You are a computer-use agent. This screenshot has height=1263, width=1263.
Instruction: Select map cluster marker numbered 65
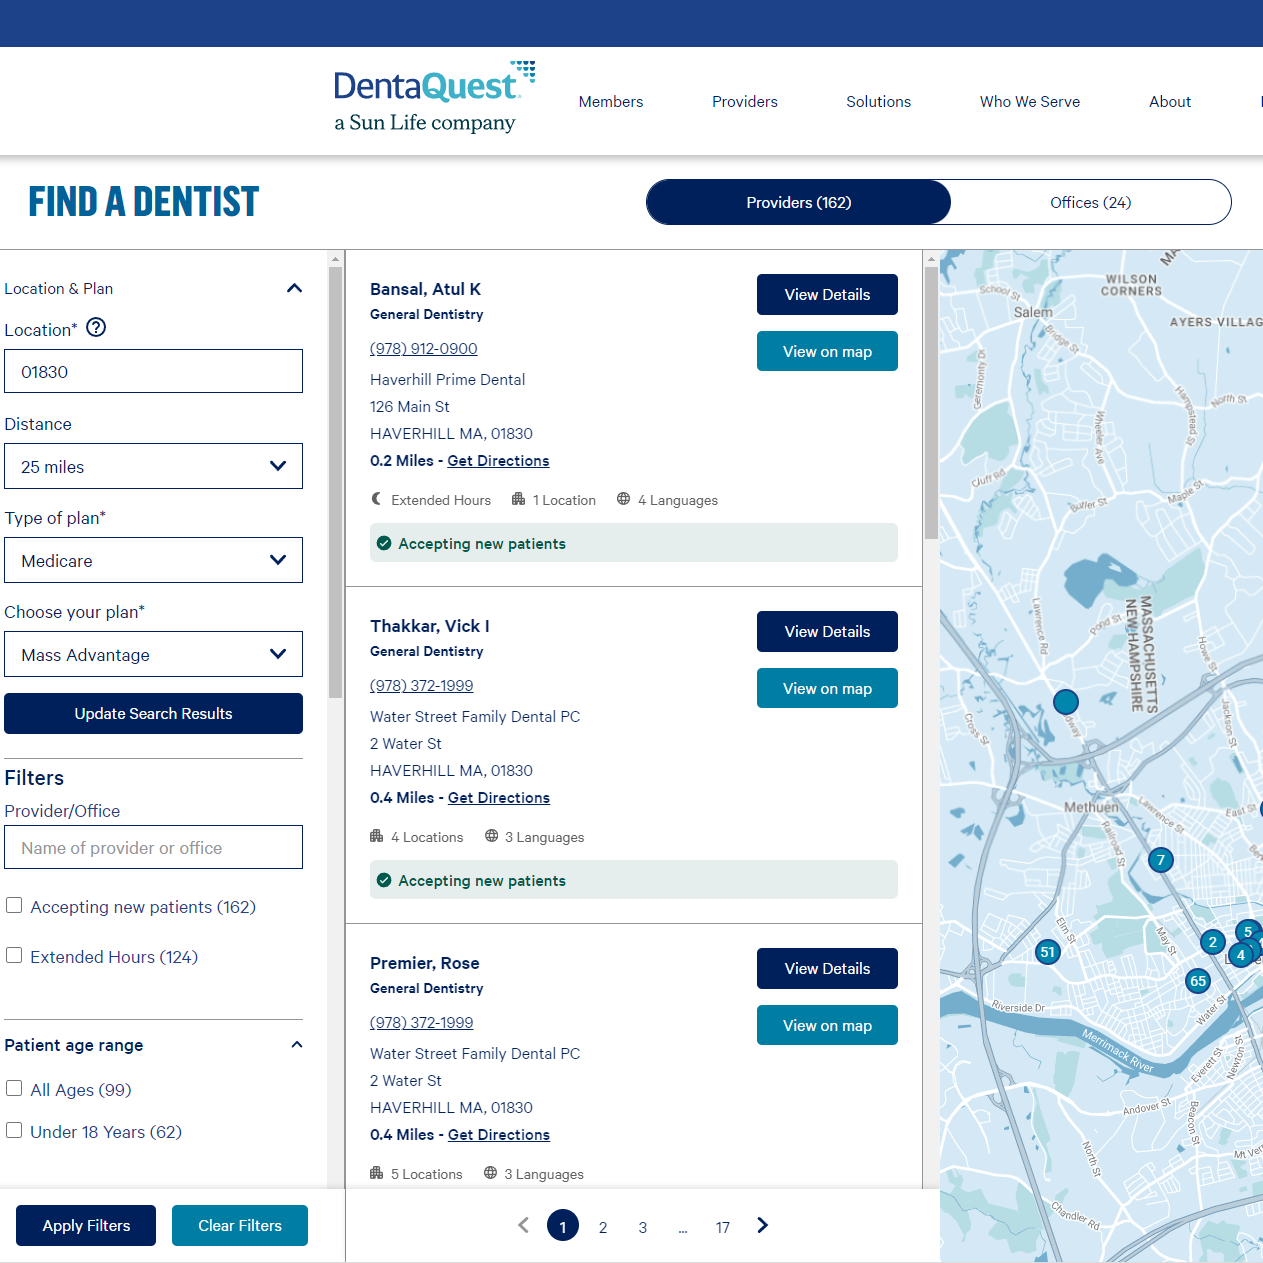point(1198,981)
